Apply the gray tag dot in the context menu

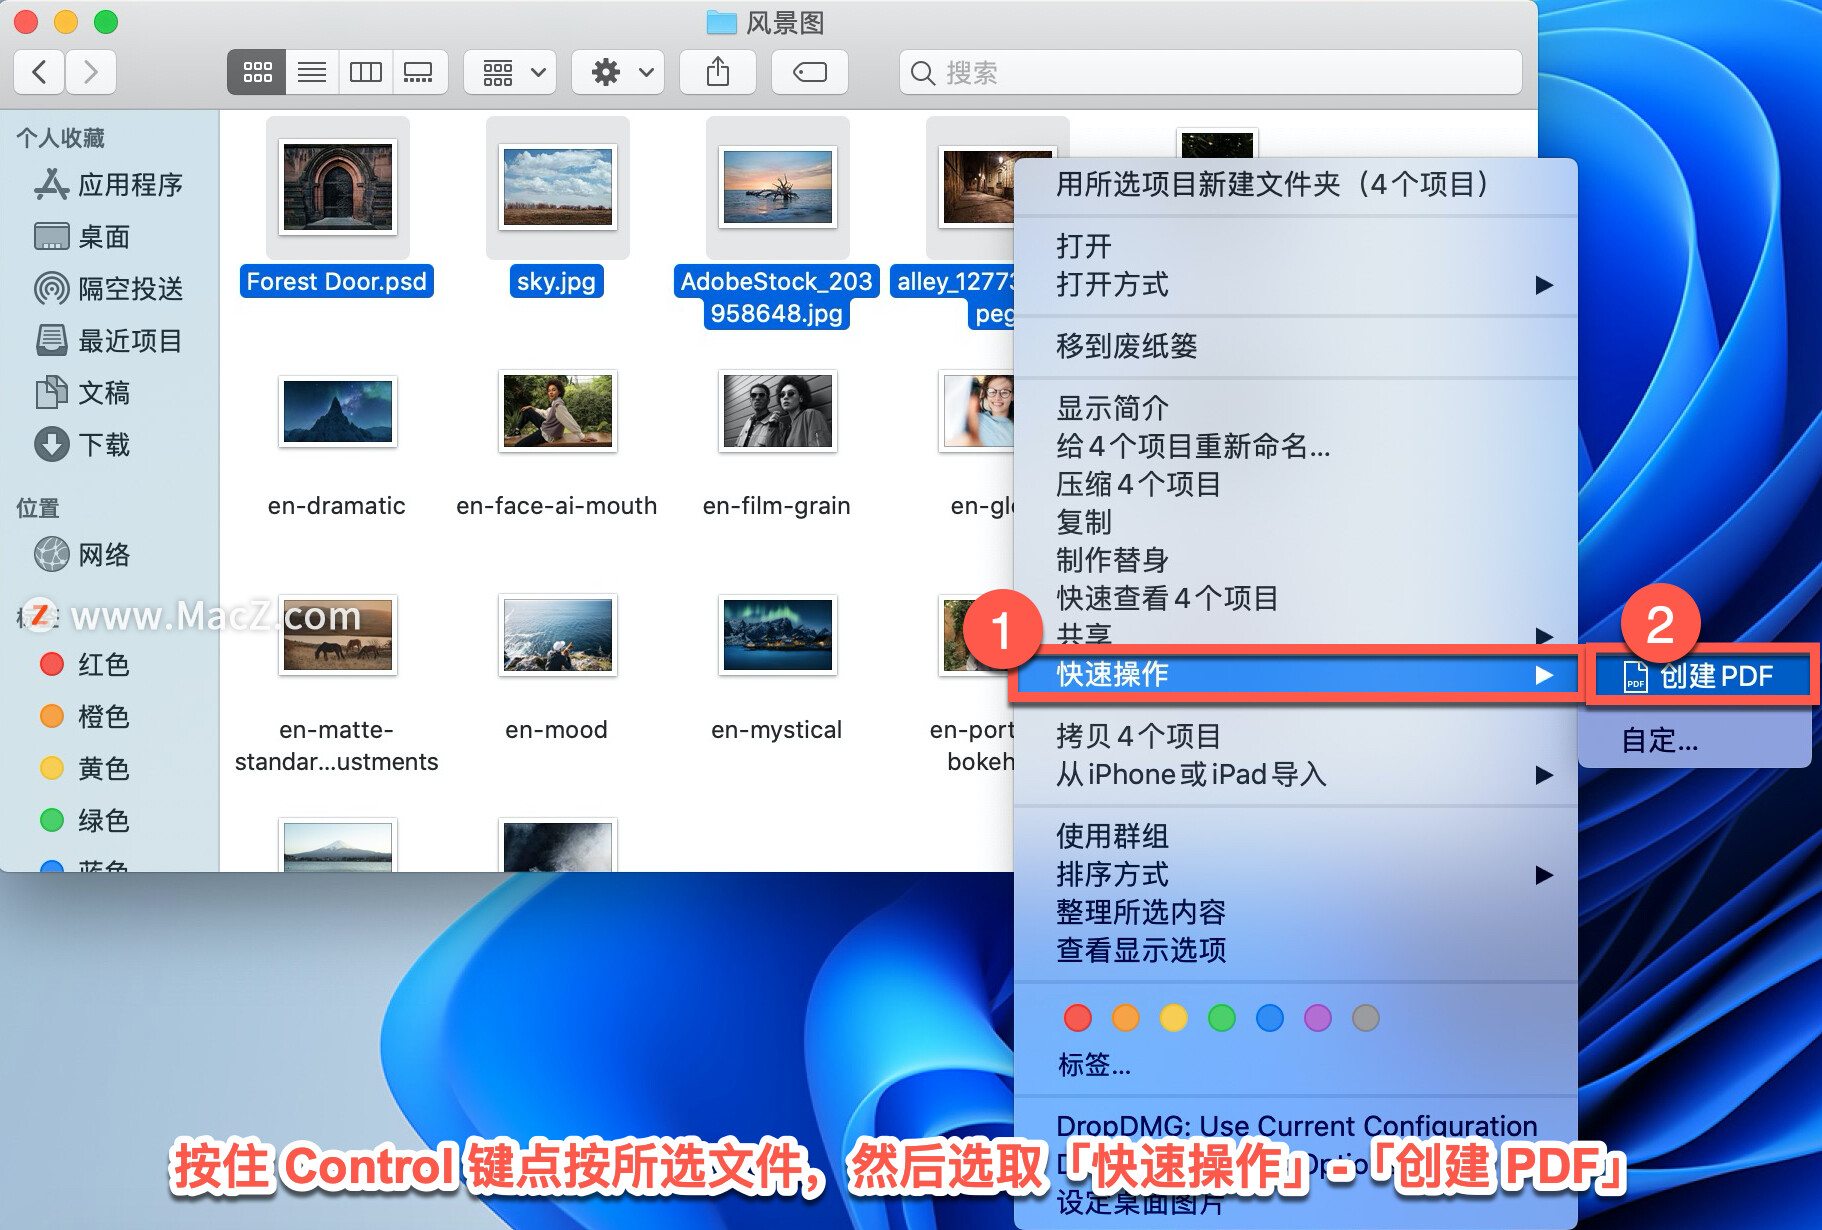coord(1366,1018)
